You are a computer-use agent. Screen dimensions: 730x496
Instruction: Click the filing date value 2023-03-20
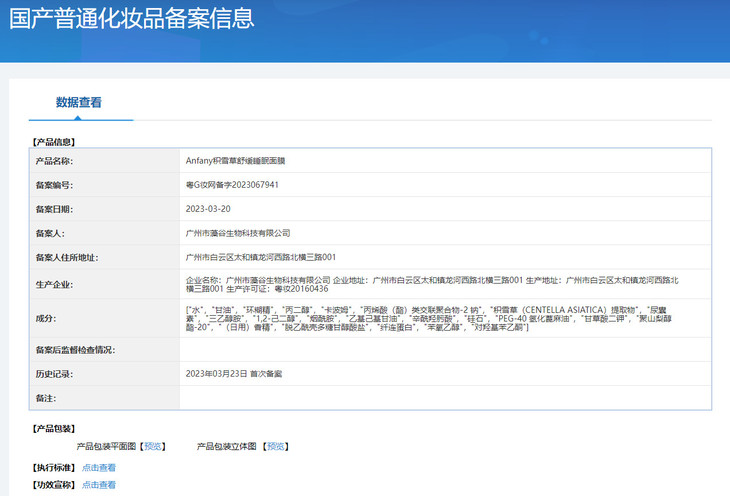coord(208,209)
